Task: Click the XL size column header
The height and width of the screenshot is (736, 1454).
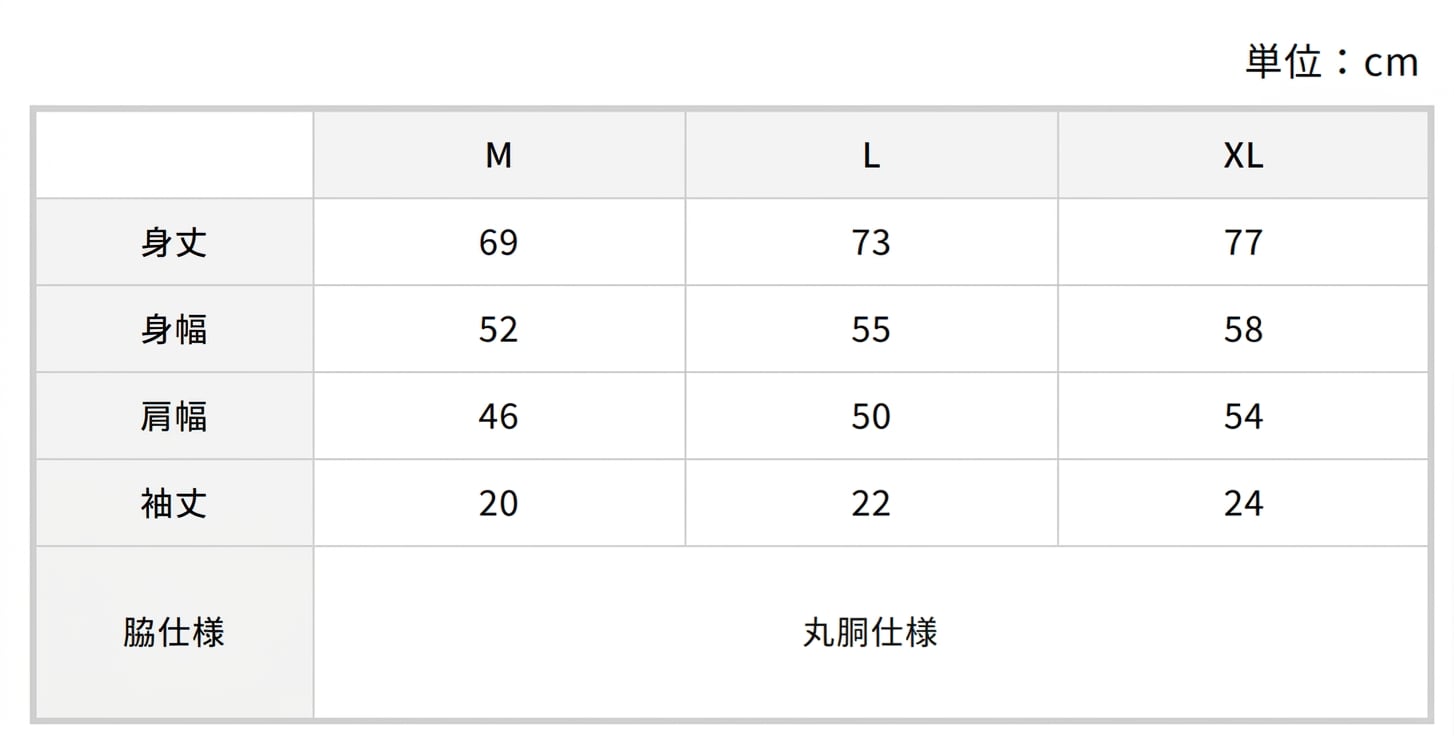Action: pyautogui.click(x=1243, y=155)
